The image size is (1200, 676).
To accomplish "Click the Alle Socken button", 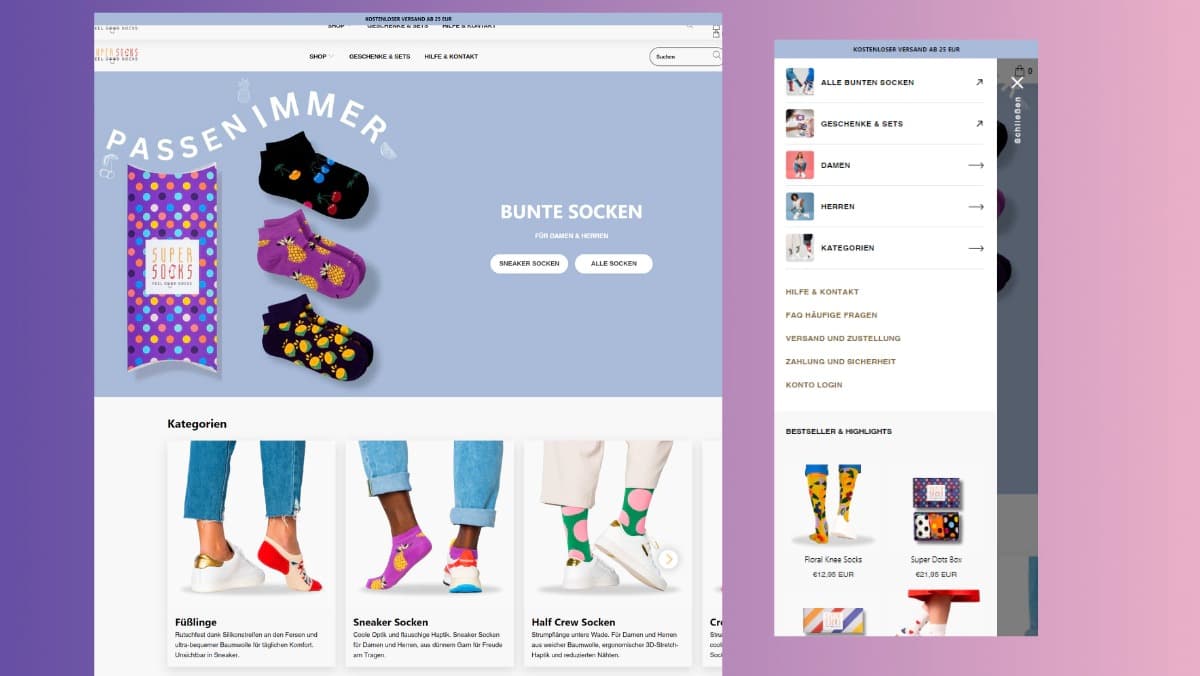I will coord(613,264).
